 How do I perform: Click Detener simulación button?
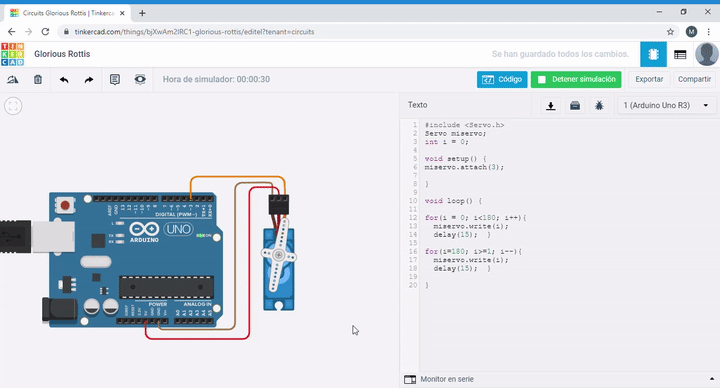click(576, 79)
